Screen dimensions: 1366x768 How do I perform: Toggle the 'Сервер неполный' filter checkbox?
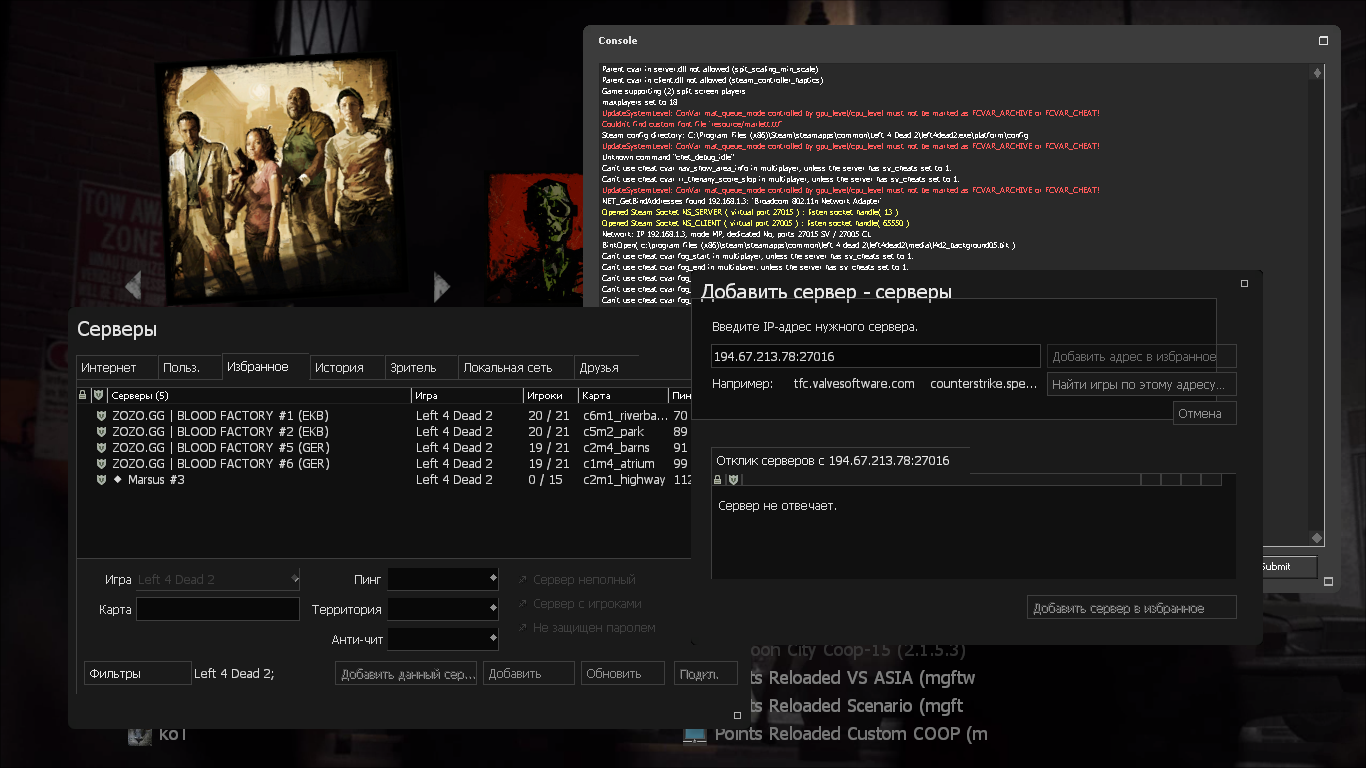coord(523,580)
